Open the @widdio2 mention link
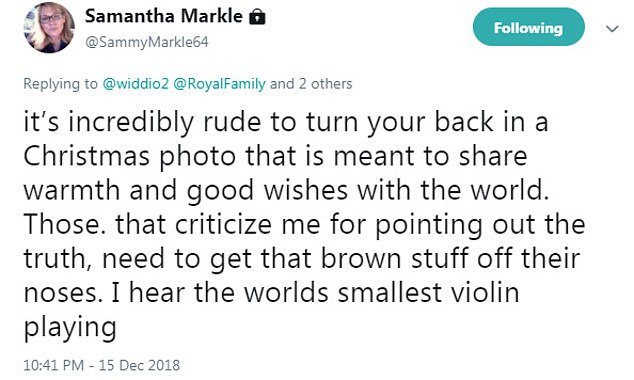This screenshot has height=380, width=634. (135, 84)
